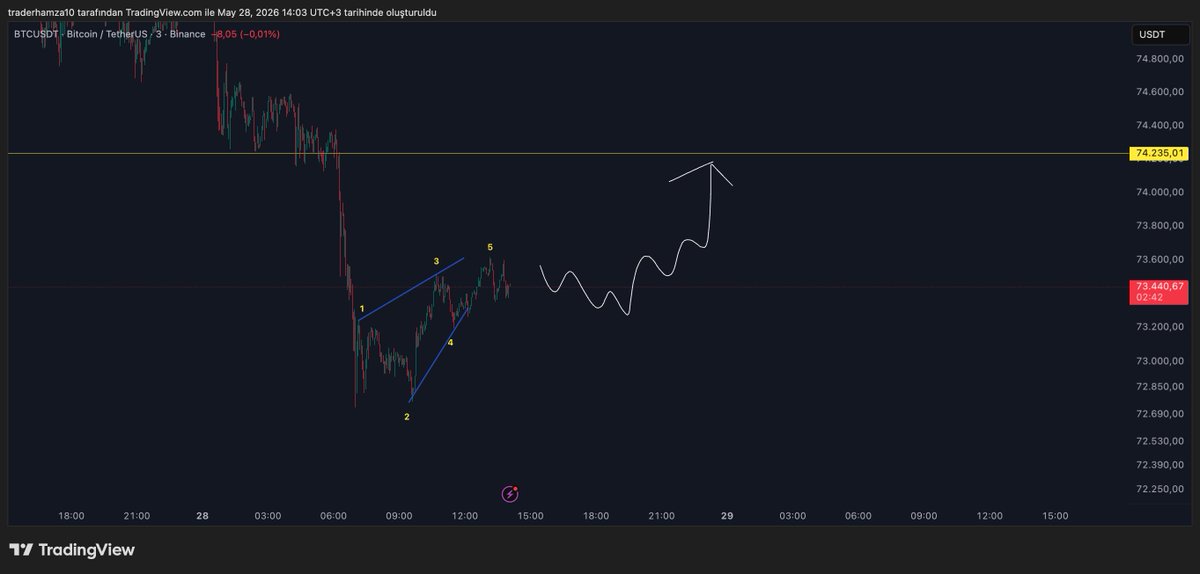Select the BTCUSDT Bitcoin / TetherUS symbol title
The image size is (1200, 574).
tap(110, 34)
